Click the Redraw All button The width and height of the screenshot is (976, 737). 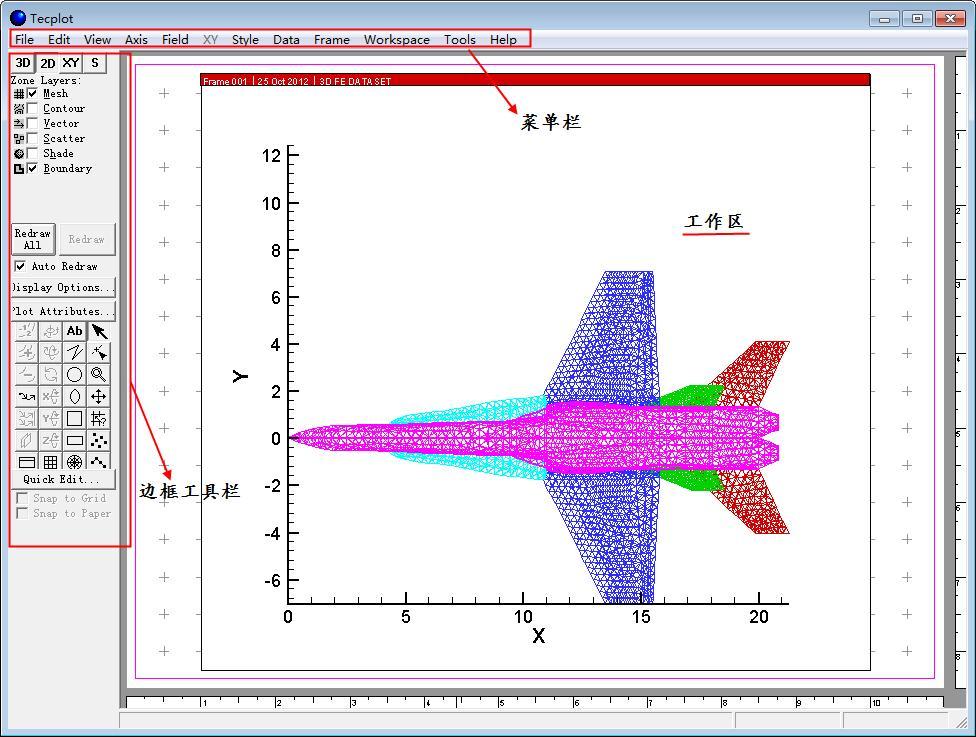tap(32, 238)
